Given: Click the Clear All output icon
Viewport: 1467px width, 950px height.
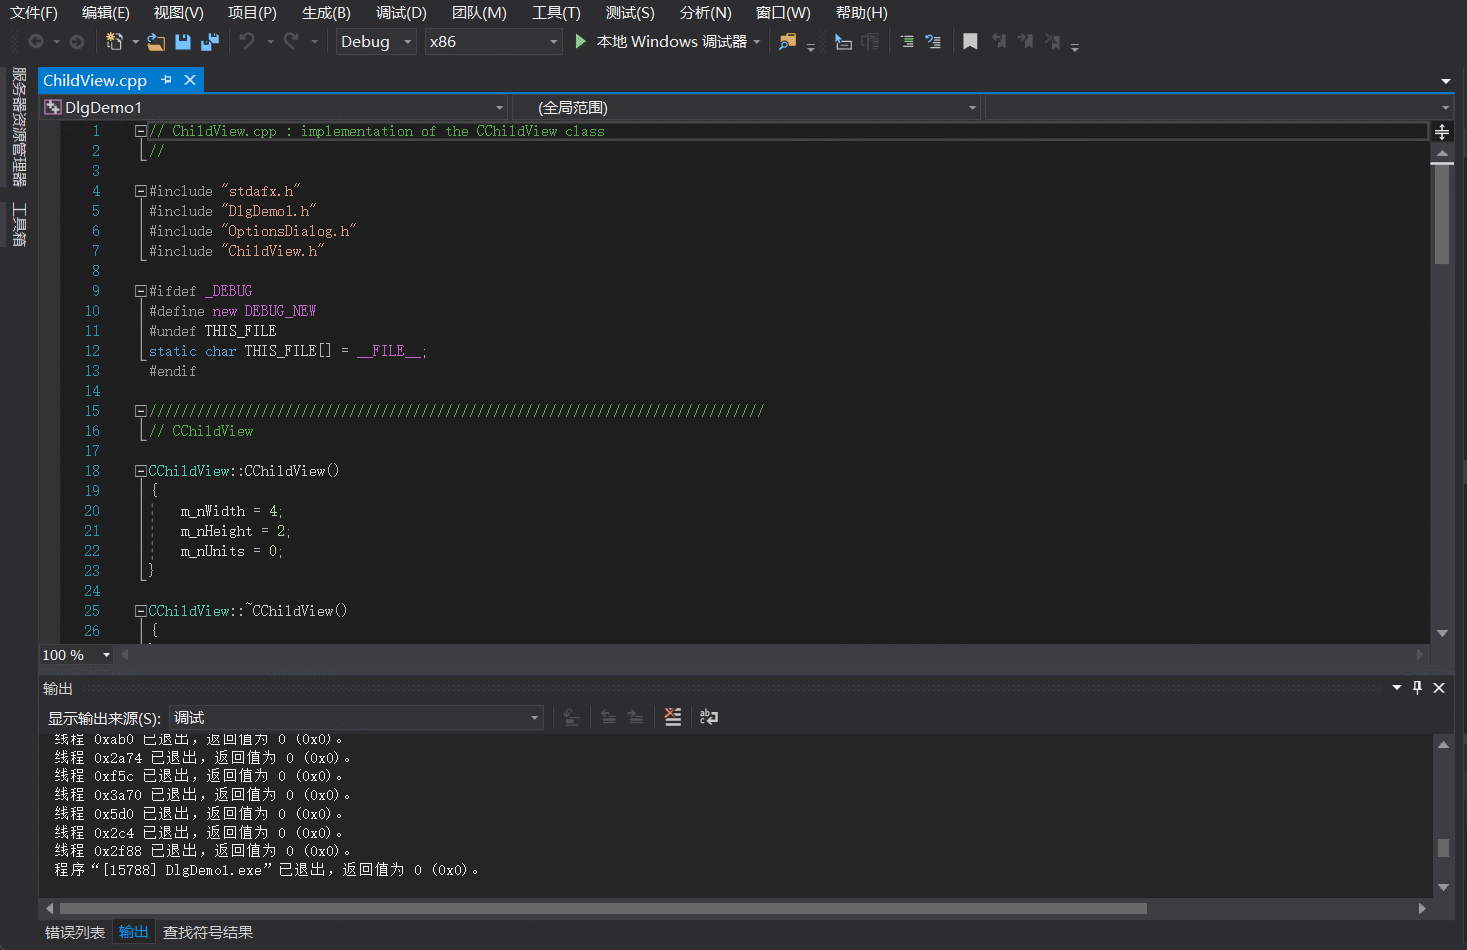Looking at the screenshot, I should 673,717.
